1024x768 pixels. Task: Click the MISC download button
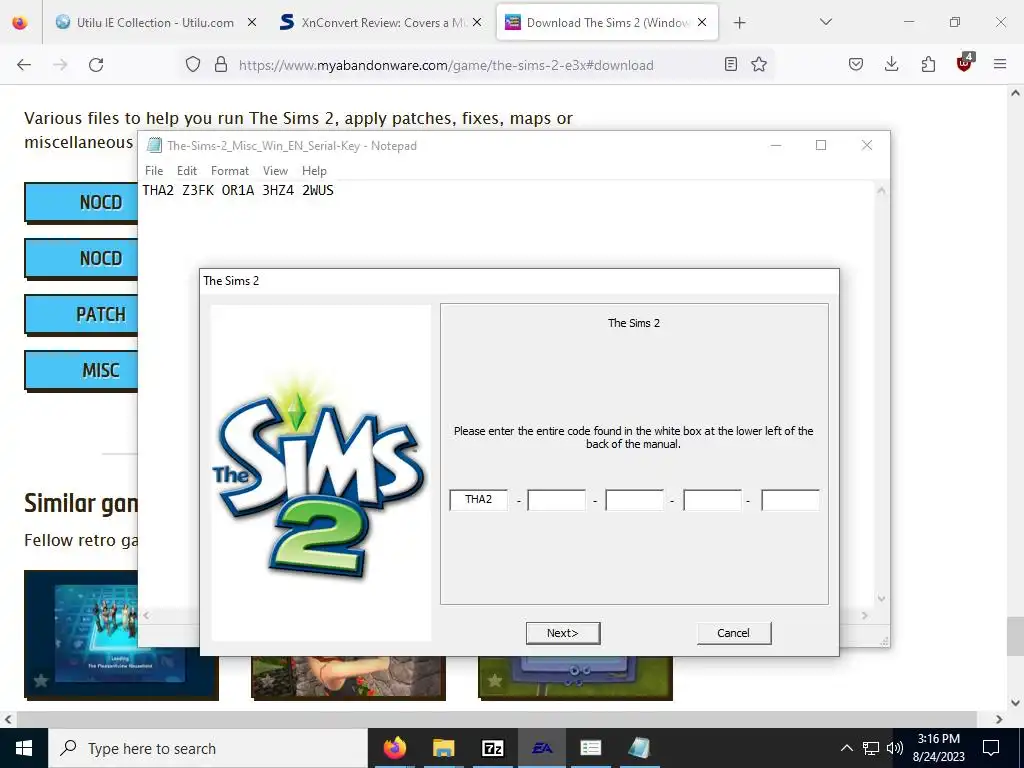coord(81,371)
